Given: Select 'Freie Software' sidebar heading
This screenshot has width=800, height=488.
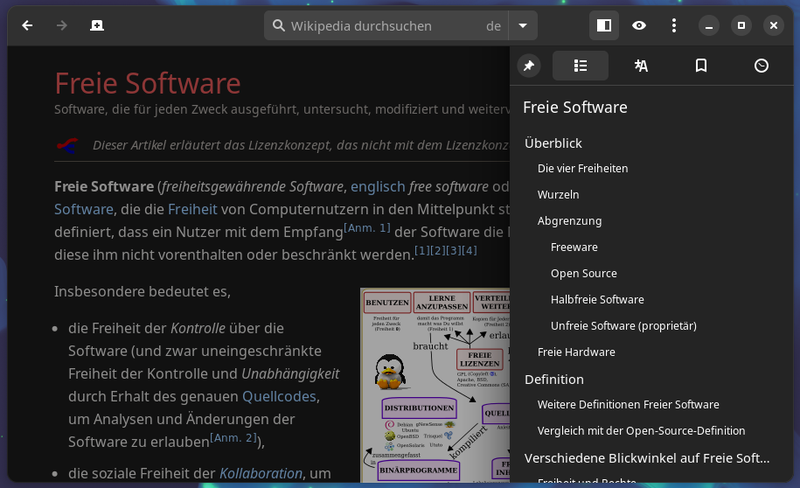Looking at the screenshot, I should [x=575, y=107].
